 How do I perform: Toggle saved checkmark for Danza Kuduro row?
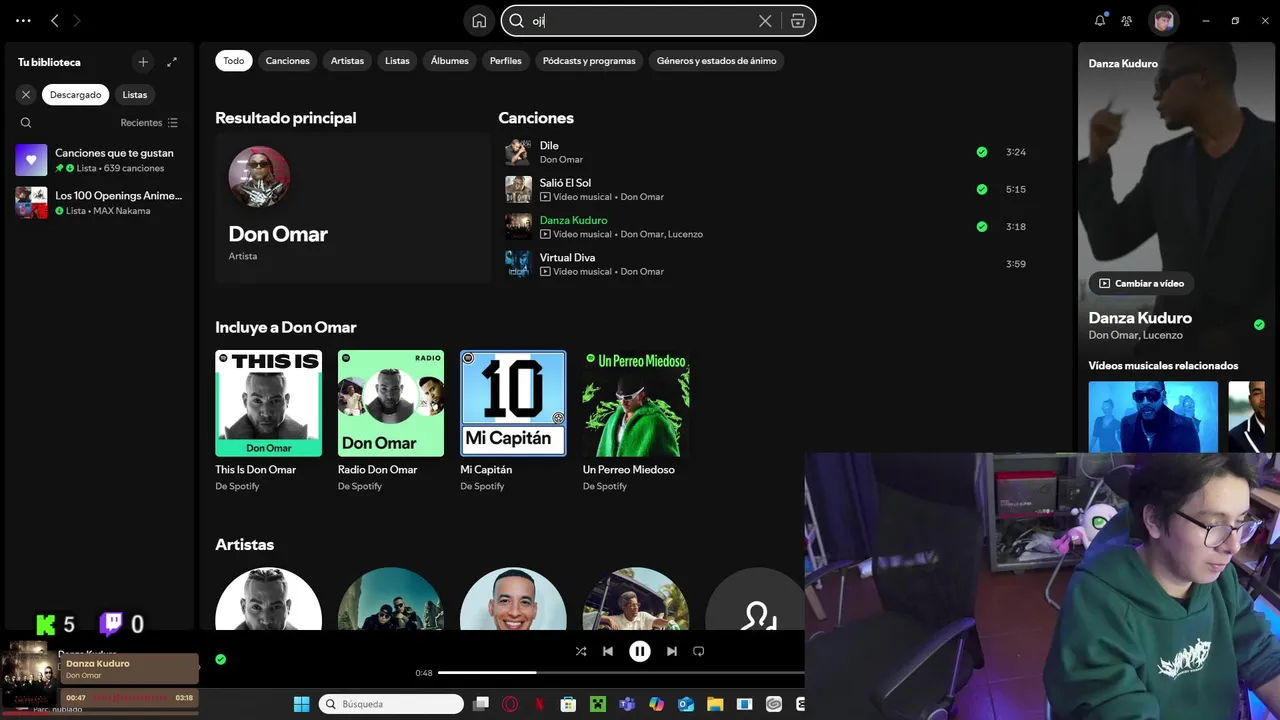[x=982, y=226]
